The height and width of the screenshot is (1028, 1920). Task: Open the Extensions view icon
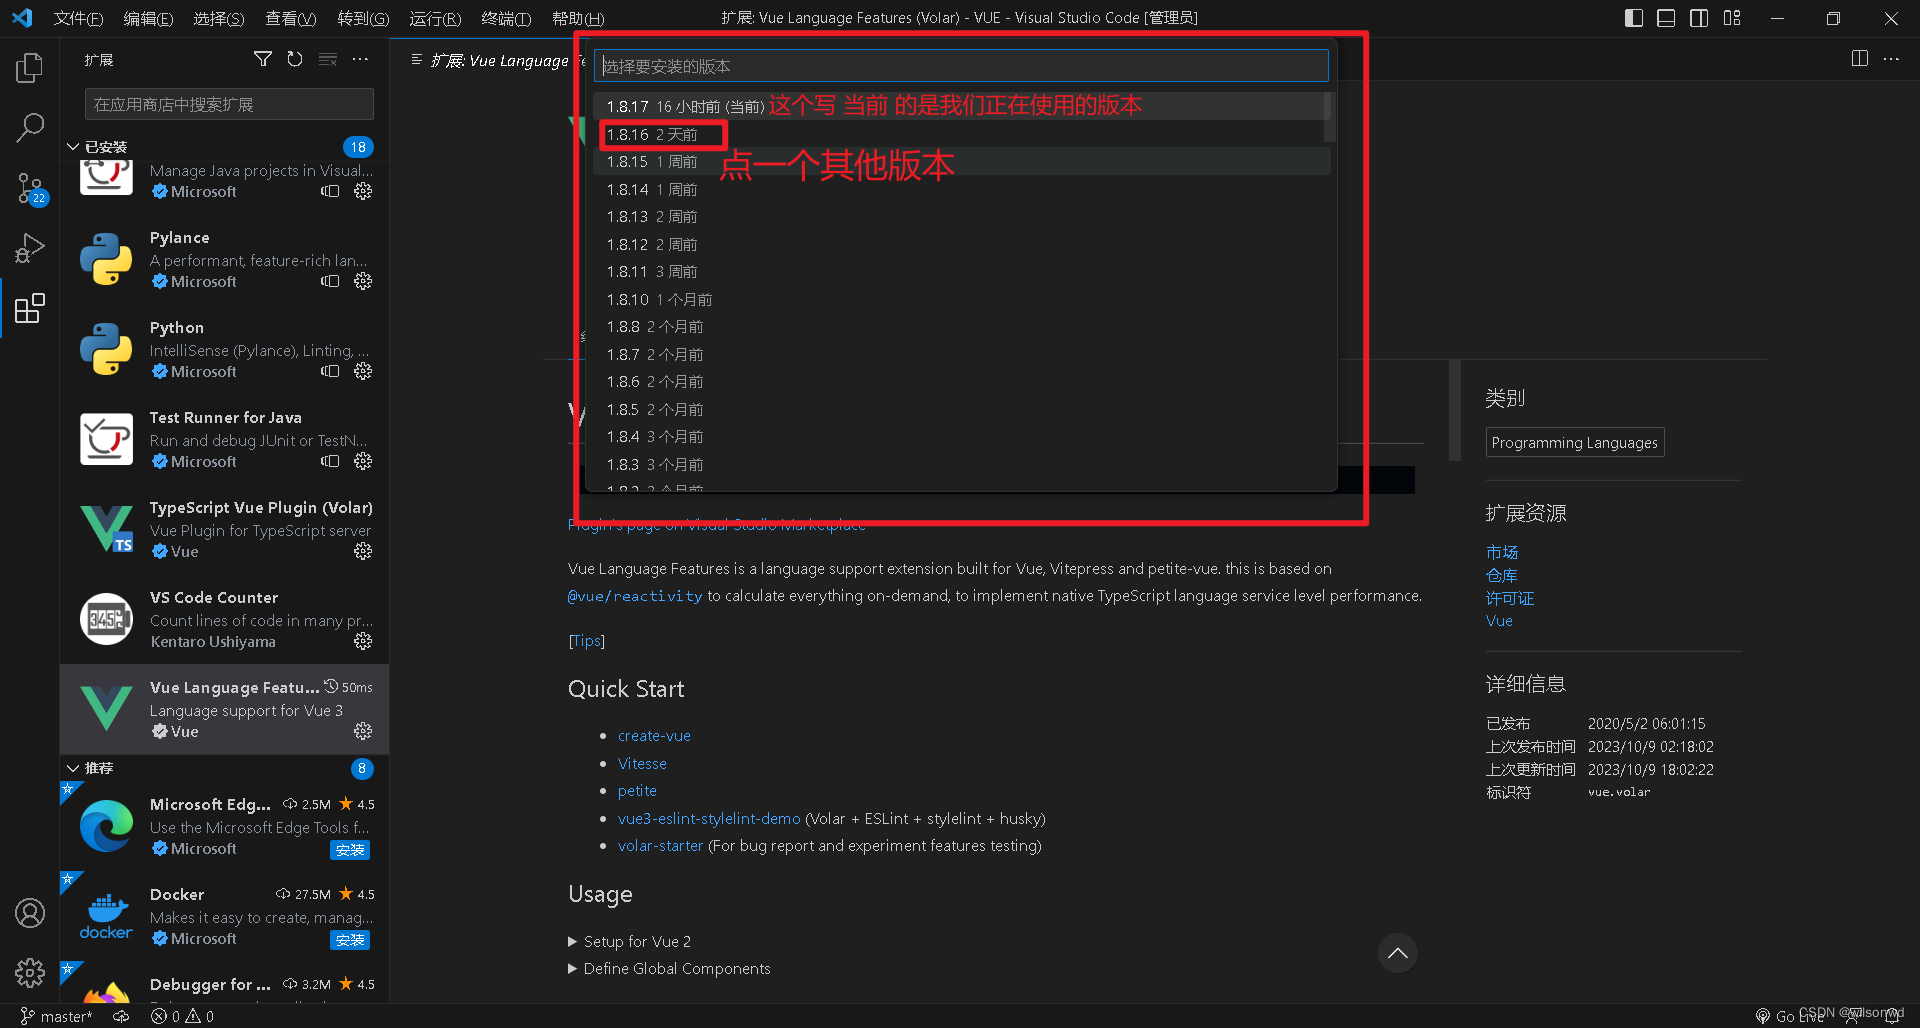[x=30, y=308]
